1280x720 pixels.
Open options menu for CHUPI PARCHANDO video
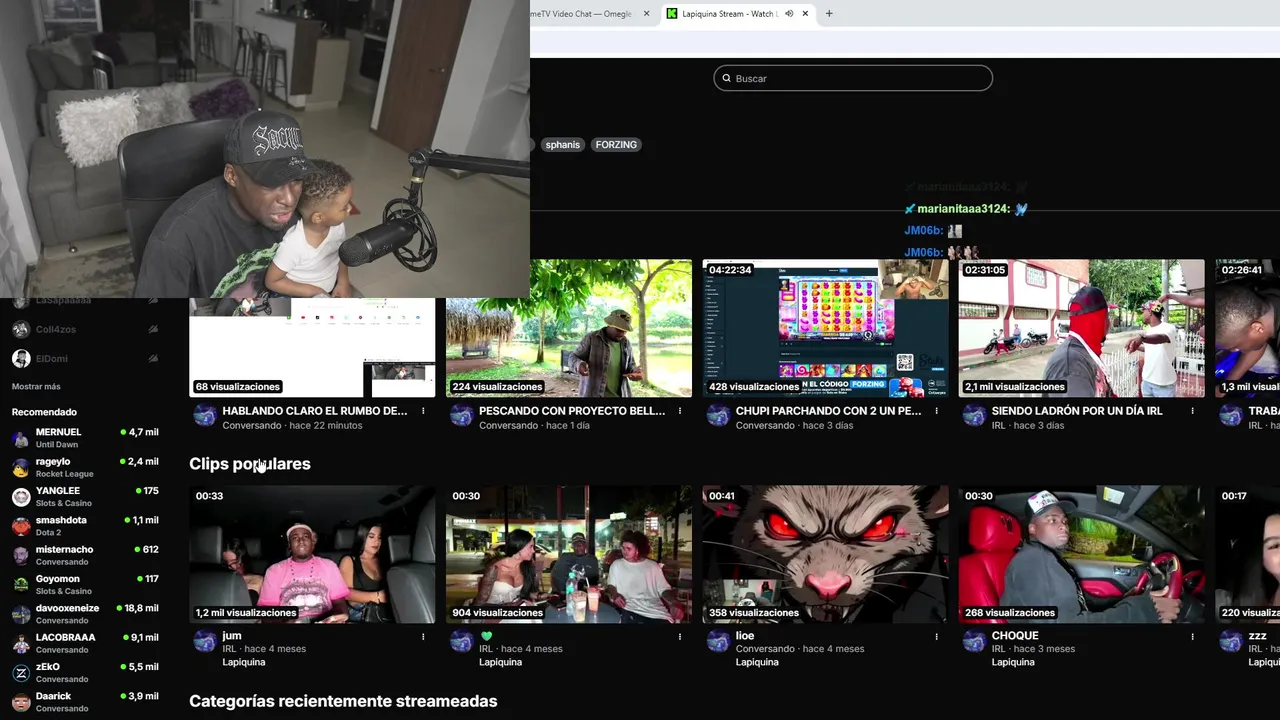(936, 411)
